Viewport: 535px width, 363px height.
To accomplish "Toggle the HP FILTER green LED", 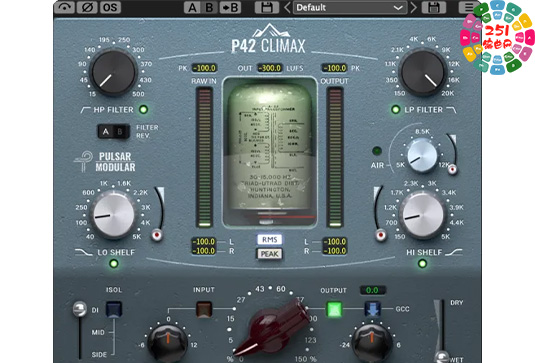I will pyautogui.click(x=143, y=110).
